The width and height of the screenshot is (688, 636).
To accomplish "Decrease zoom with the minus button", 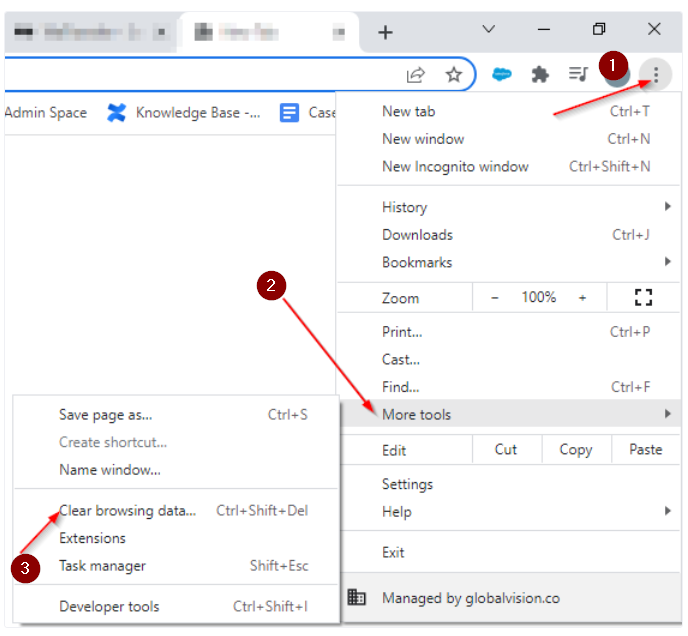I will point(494,297).
